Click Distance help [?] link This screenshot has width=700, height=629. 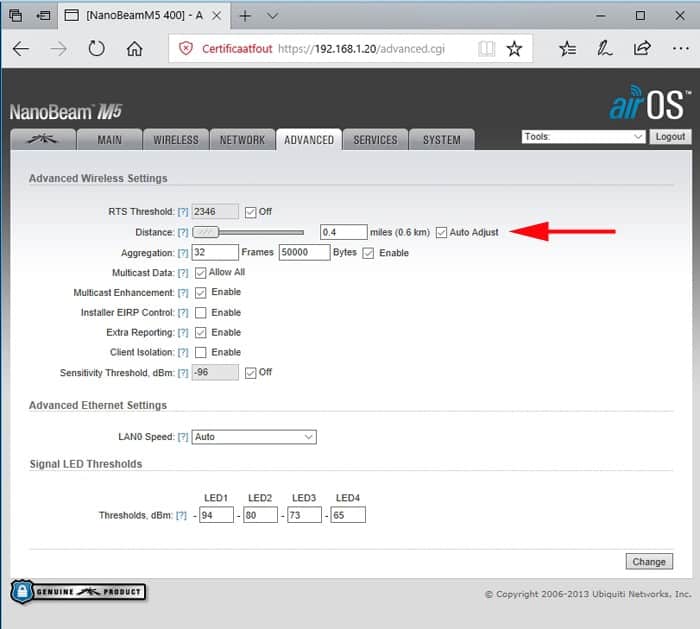click(x=183, y=233)
